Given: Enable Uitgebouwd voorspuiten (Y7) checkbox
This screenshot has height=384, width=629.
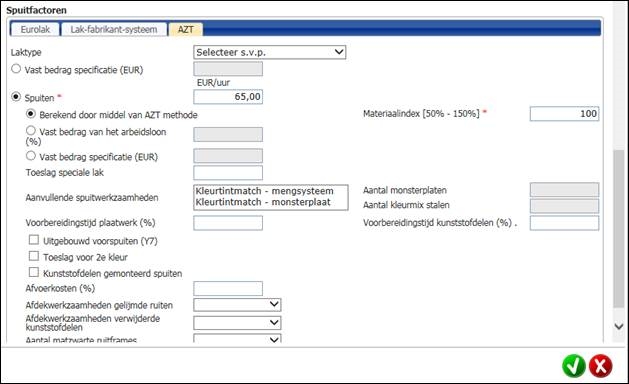Looking at the screenshot, I should pos(34,240).
